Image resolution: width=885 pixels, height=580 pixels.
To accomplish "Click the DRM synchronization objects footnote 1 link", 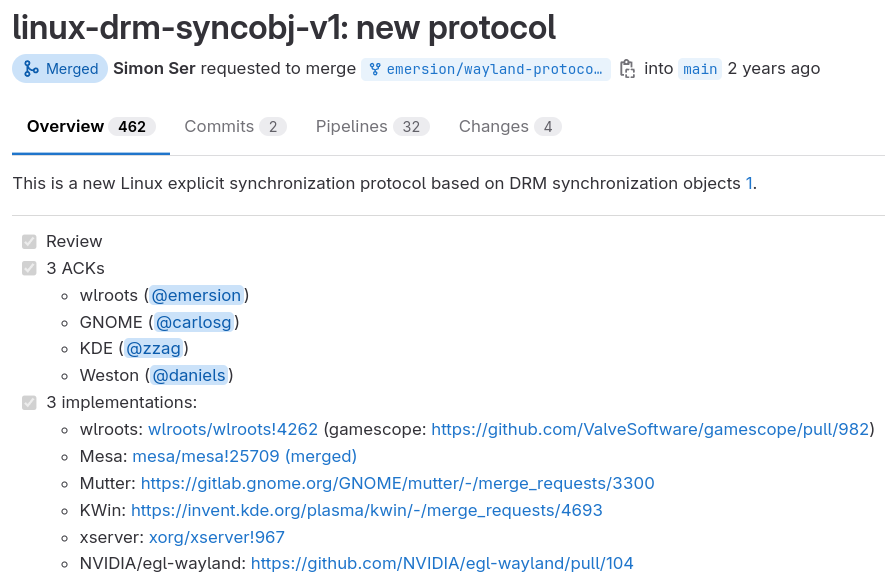I will point(749,183).
